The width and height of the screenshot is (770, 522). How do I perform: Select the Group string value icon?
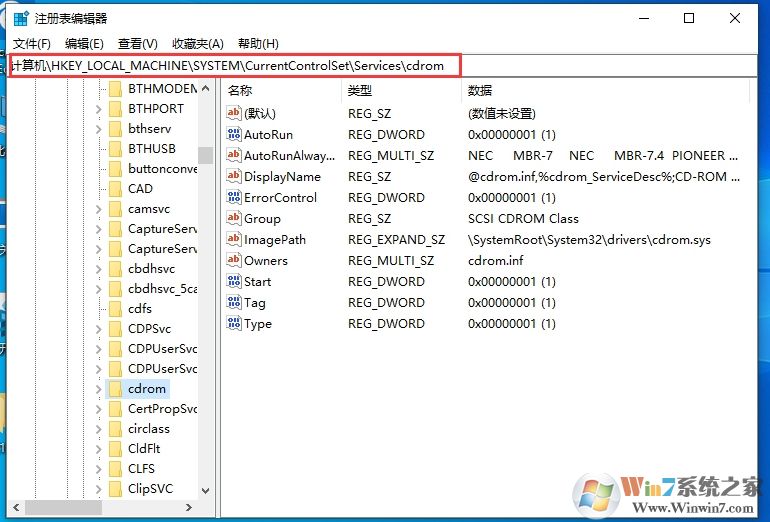coord(234,219)
